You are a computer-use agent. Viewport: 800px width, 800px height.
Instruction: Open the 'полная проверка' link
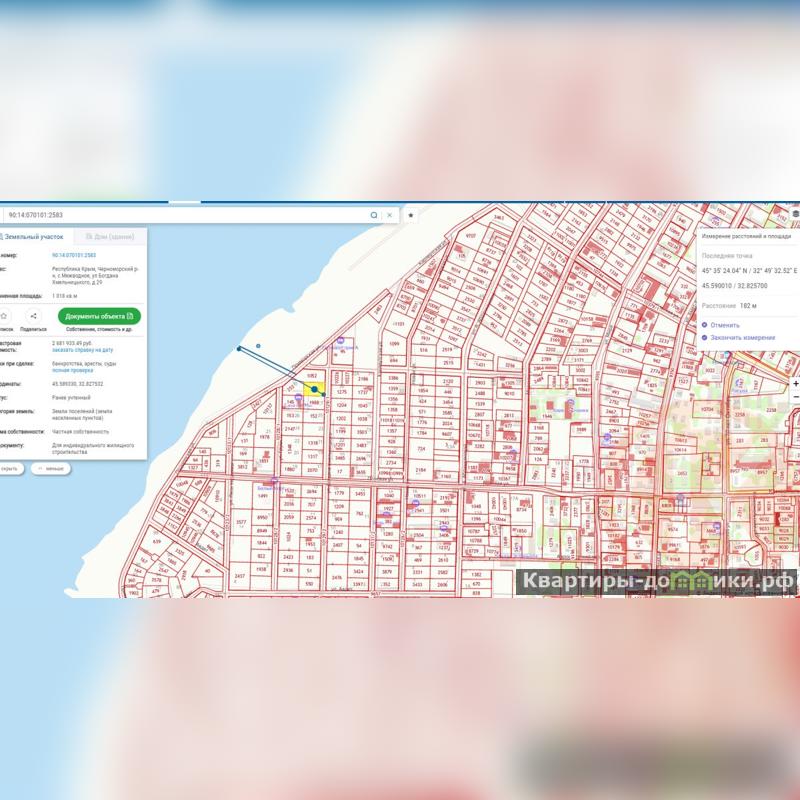coord(72,369)
